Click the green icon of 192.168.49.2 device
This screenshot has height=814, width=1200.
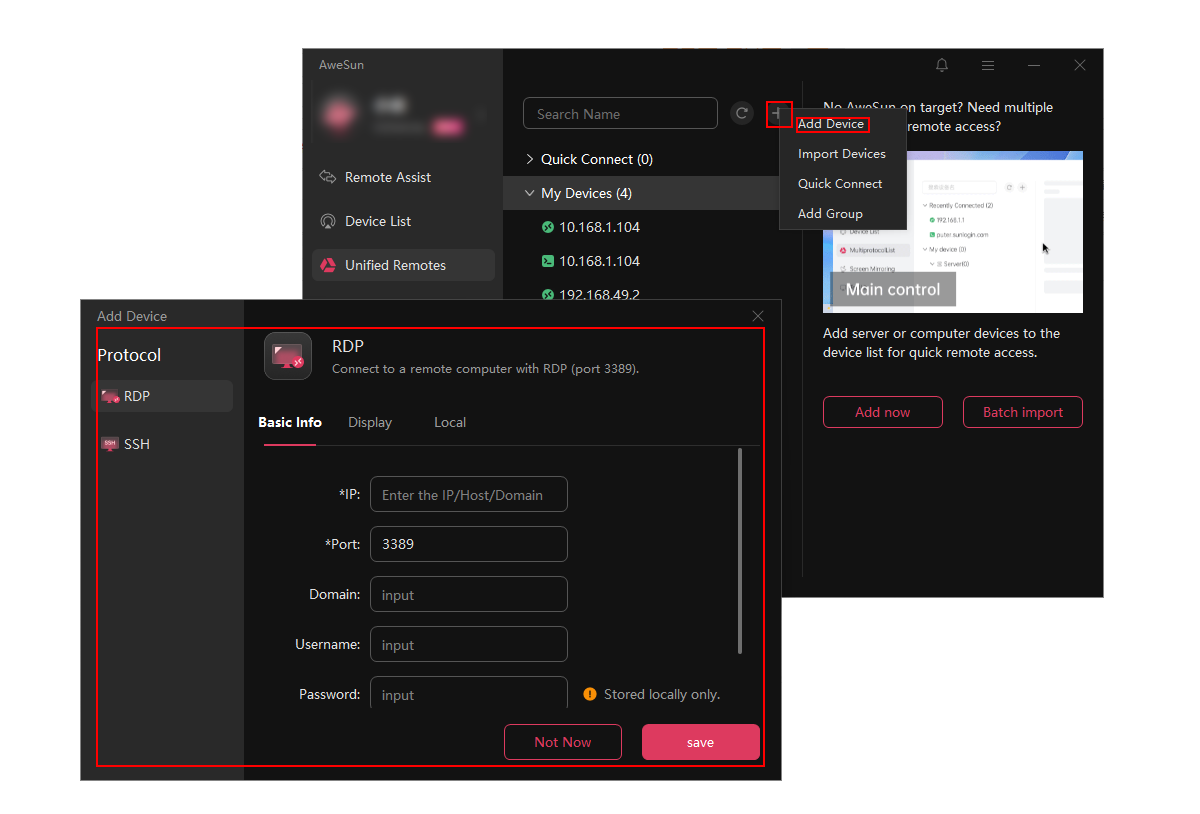point(548,295)
